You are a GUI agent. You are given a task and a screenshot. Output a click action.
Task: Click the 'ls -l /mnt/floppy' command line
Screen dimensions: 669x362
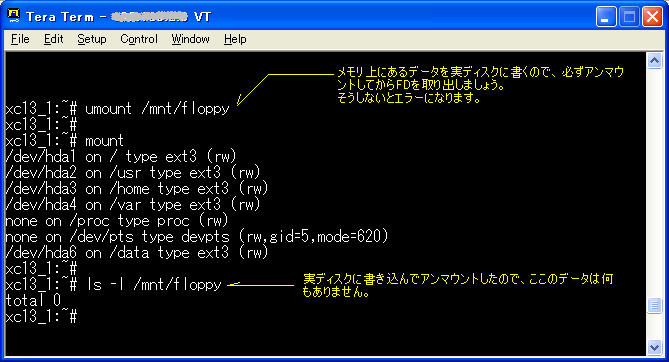coord(113,285)
